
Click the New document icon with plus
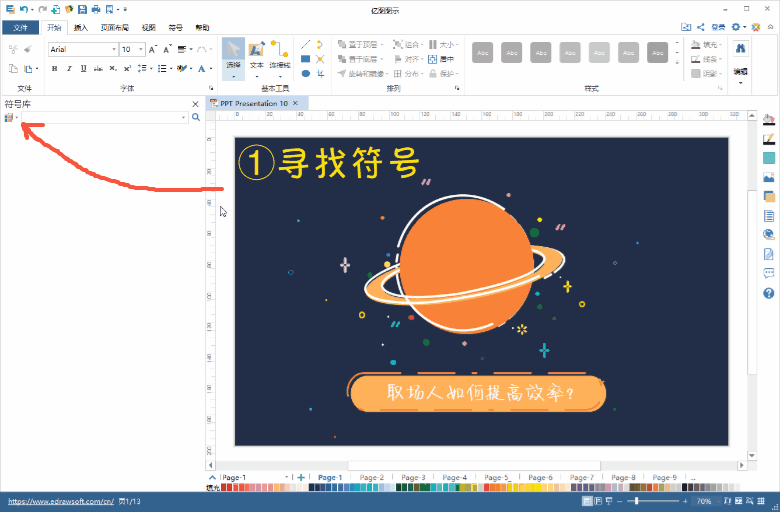point(56,9)
